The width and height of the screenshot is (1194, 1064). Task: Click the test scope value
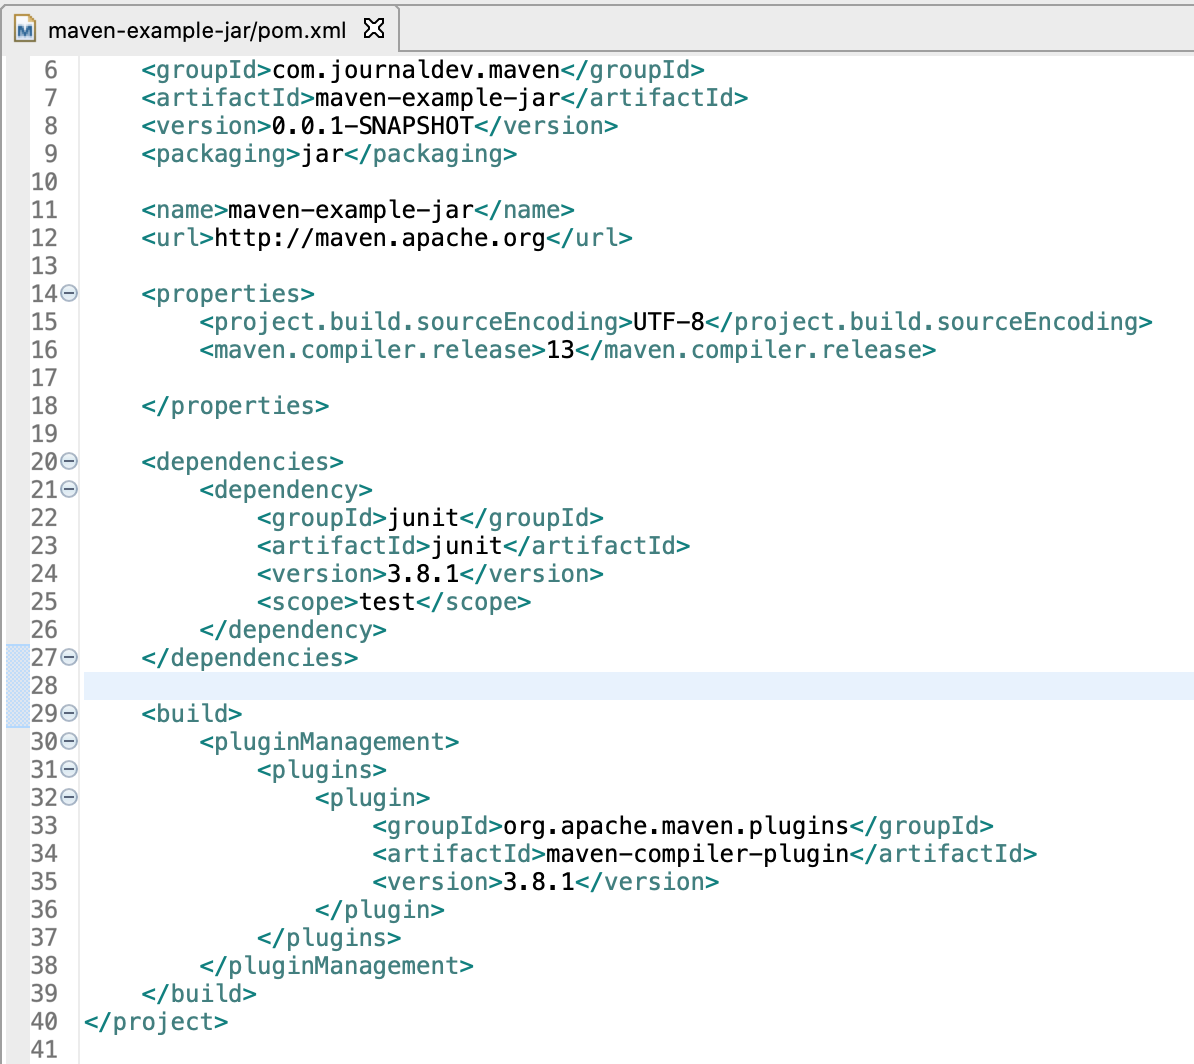(387, 602)
